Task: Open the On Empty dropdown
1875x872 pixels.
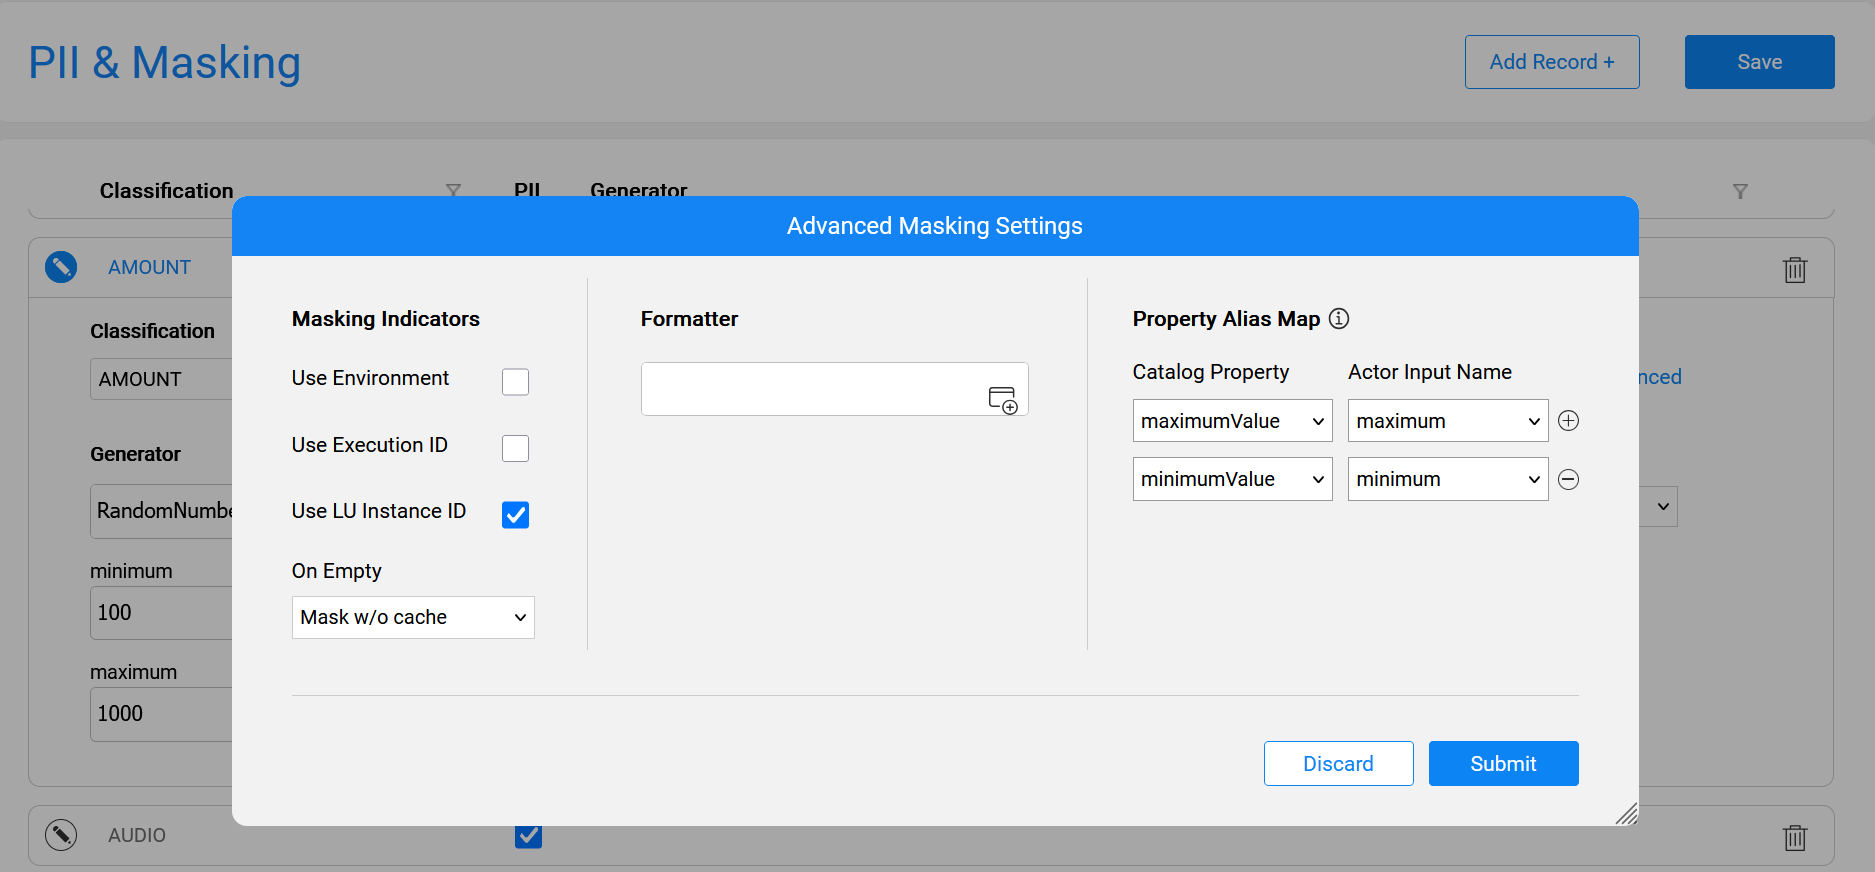Action: click(413, 618)
